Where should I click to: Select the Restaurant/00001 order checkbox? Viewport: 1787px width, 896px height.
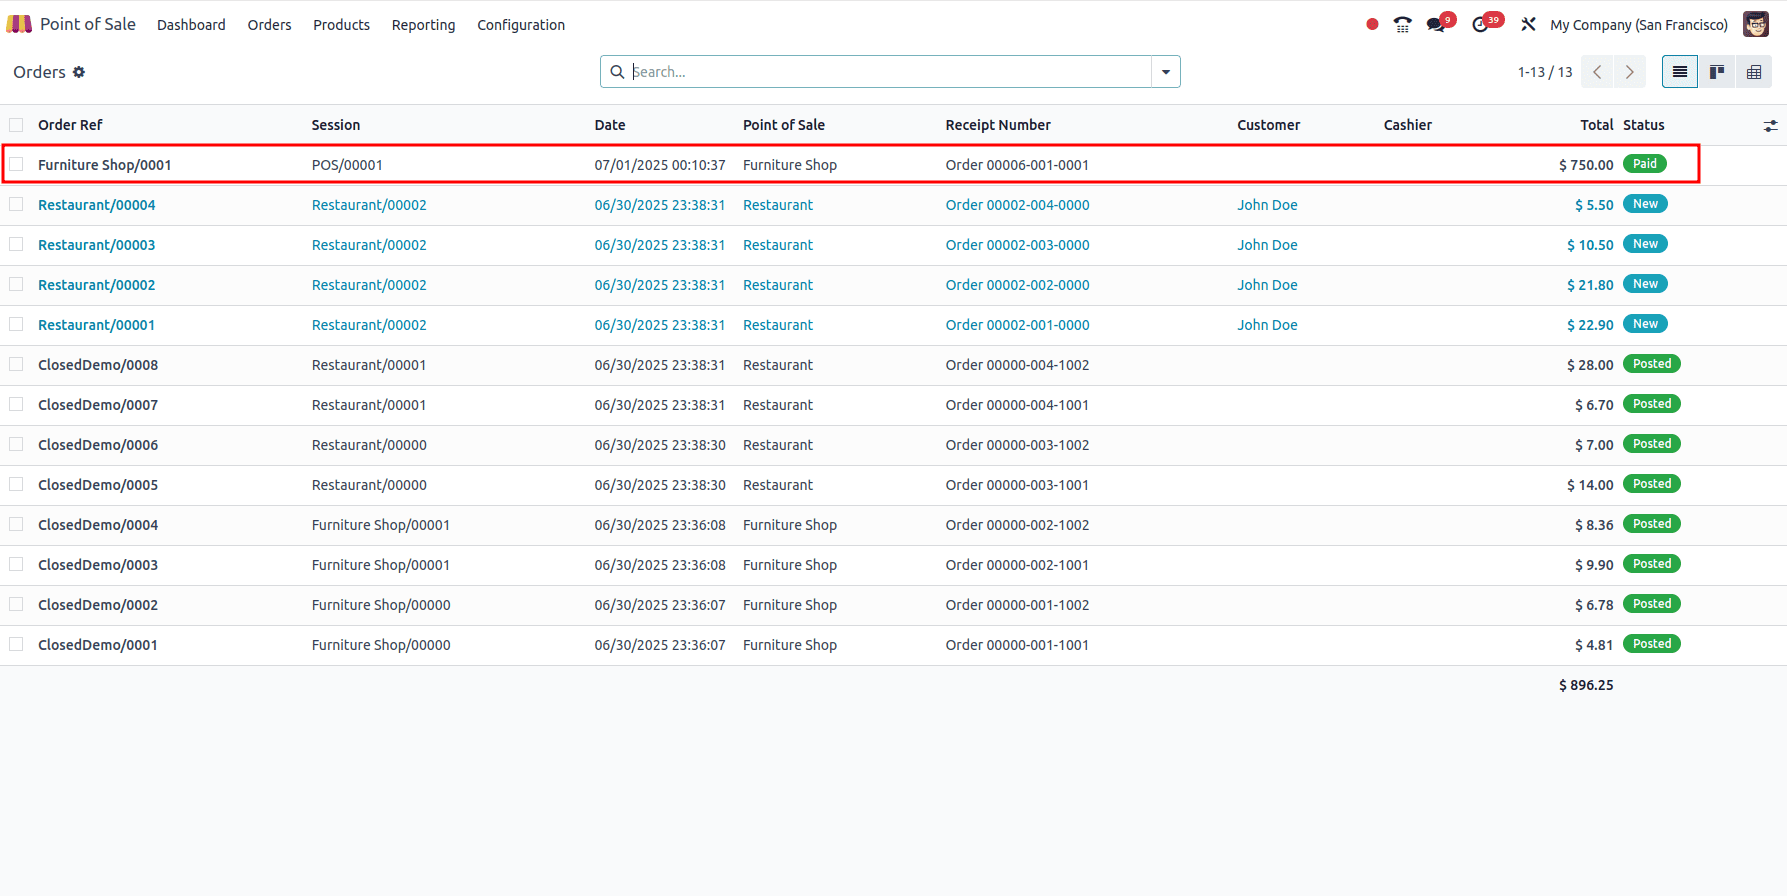tap(16, 324)
